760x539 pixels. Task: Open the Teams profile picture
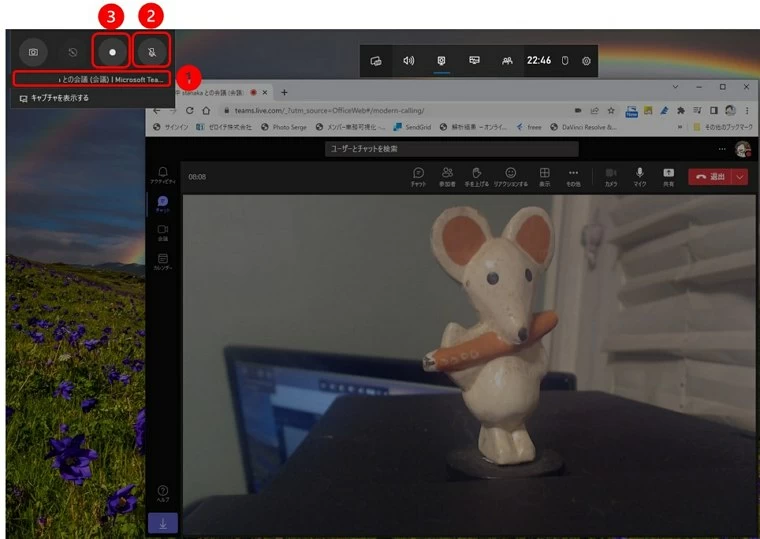(x=743, y=149)
